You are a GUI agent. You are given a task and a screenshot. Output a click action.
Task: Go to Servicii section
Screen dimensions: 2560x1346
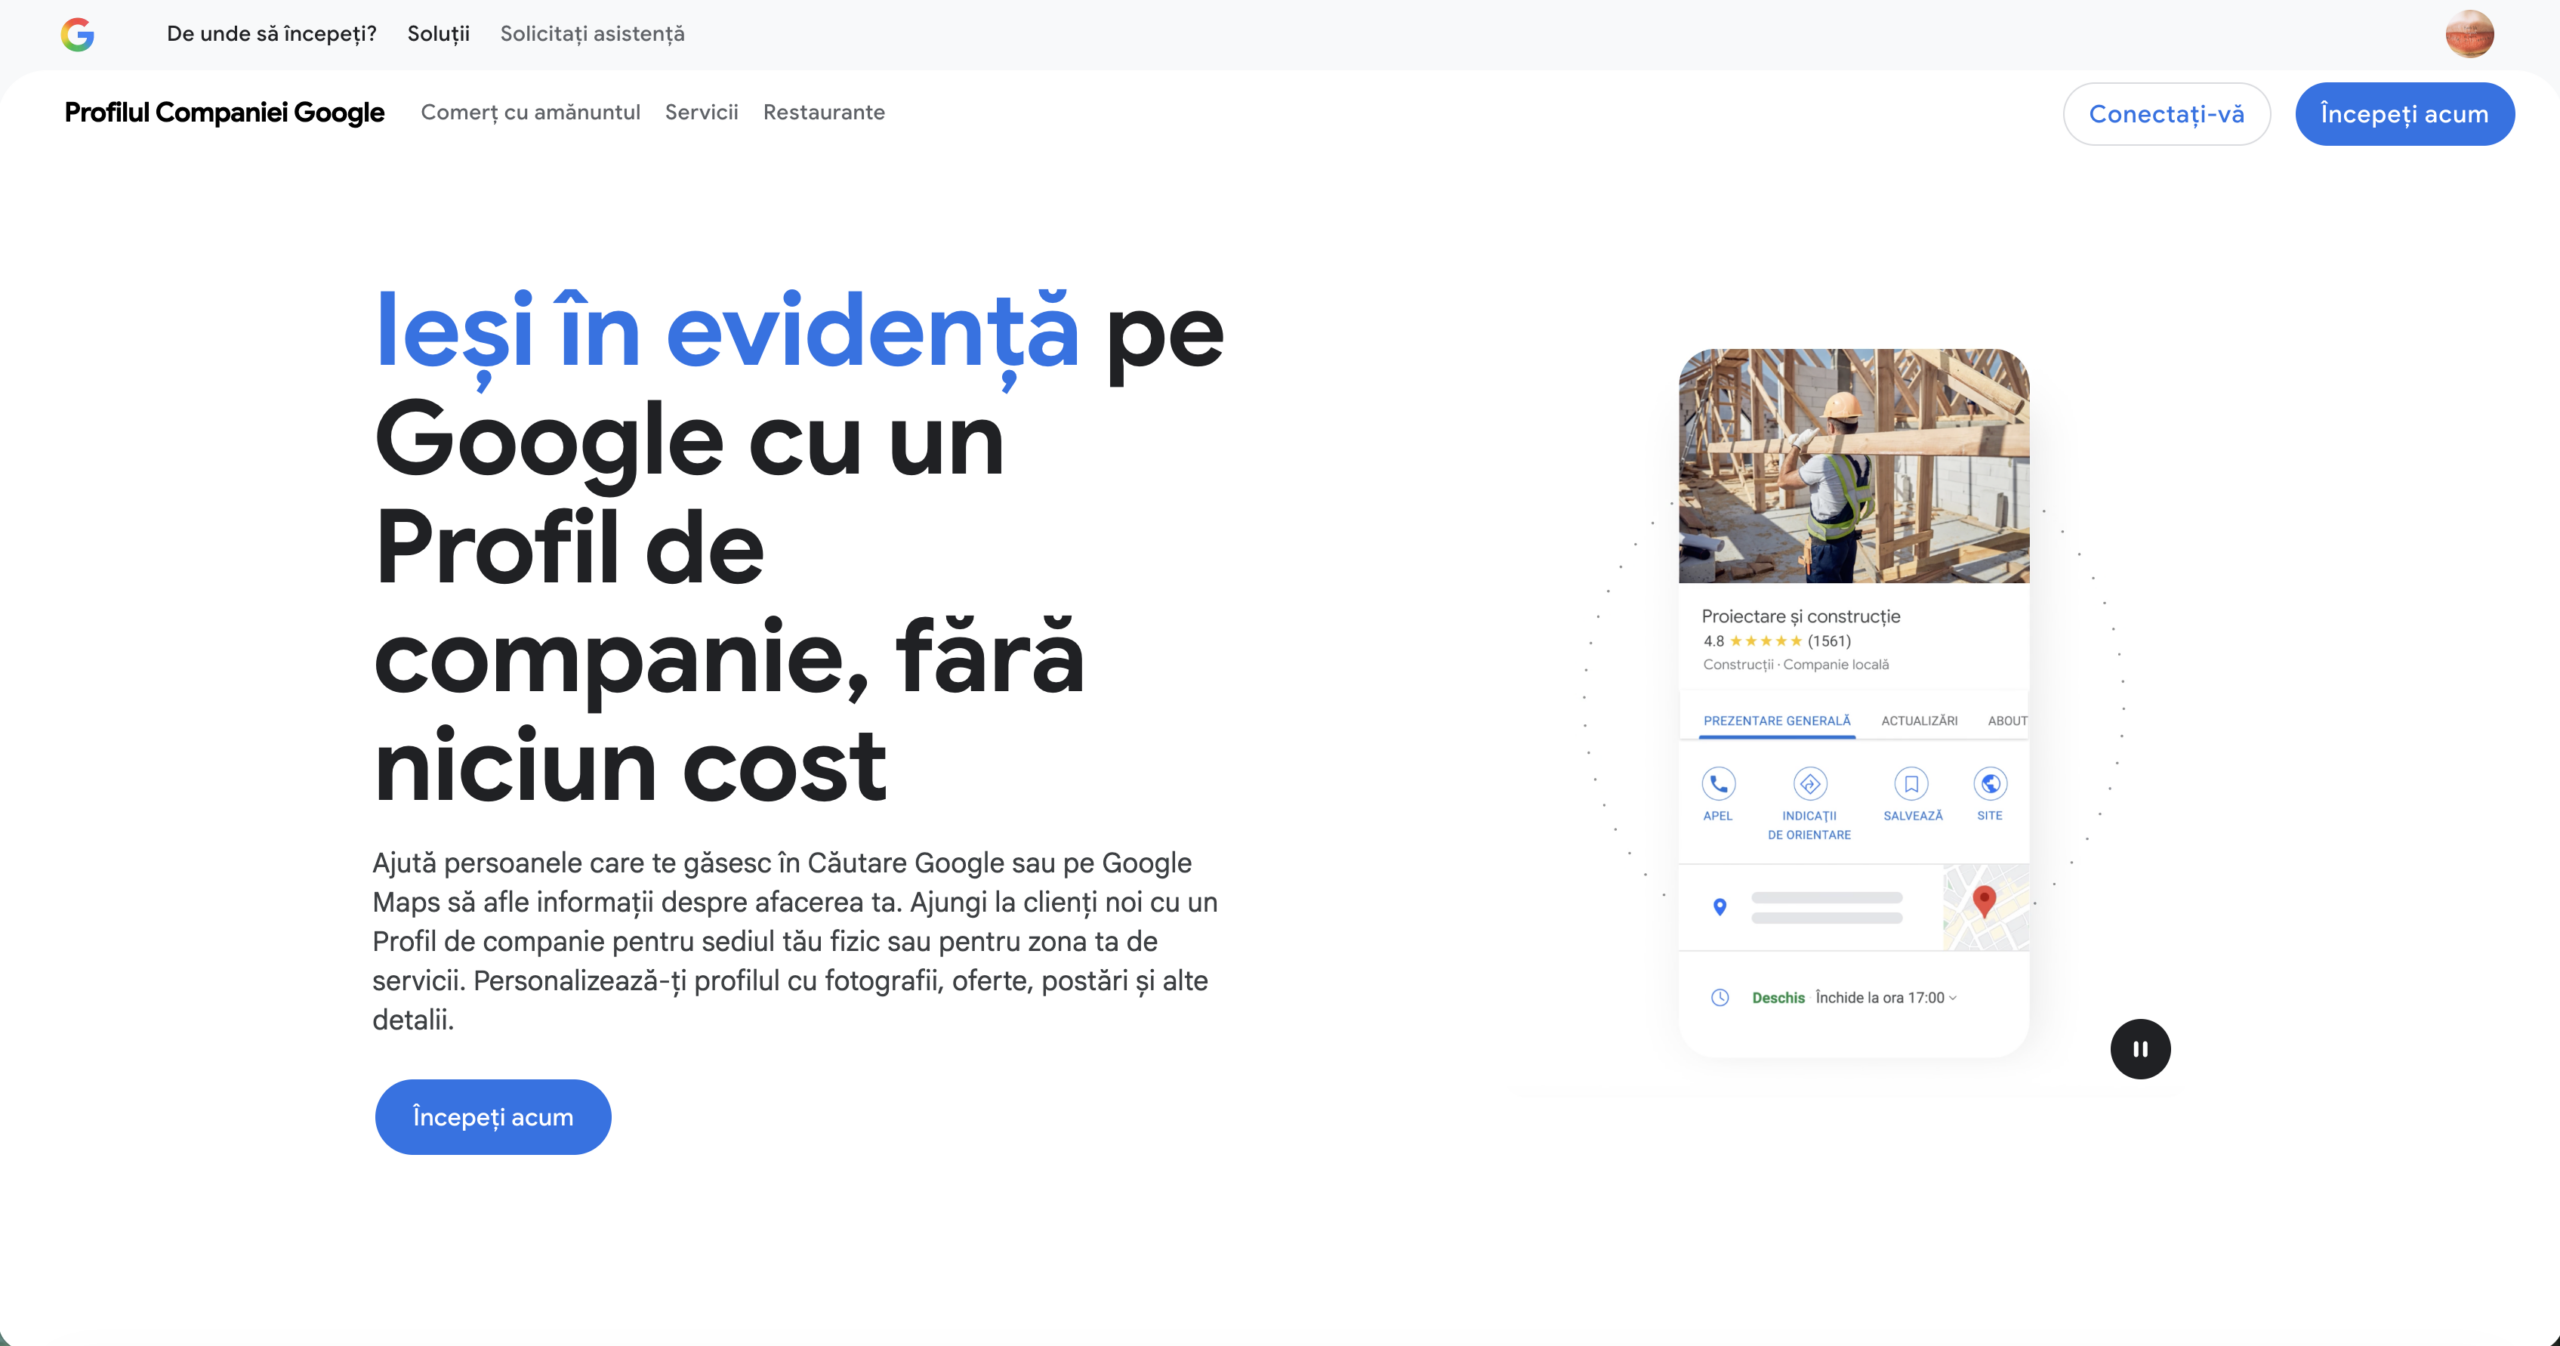[x=701, y=112]
